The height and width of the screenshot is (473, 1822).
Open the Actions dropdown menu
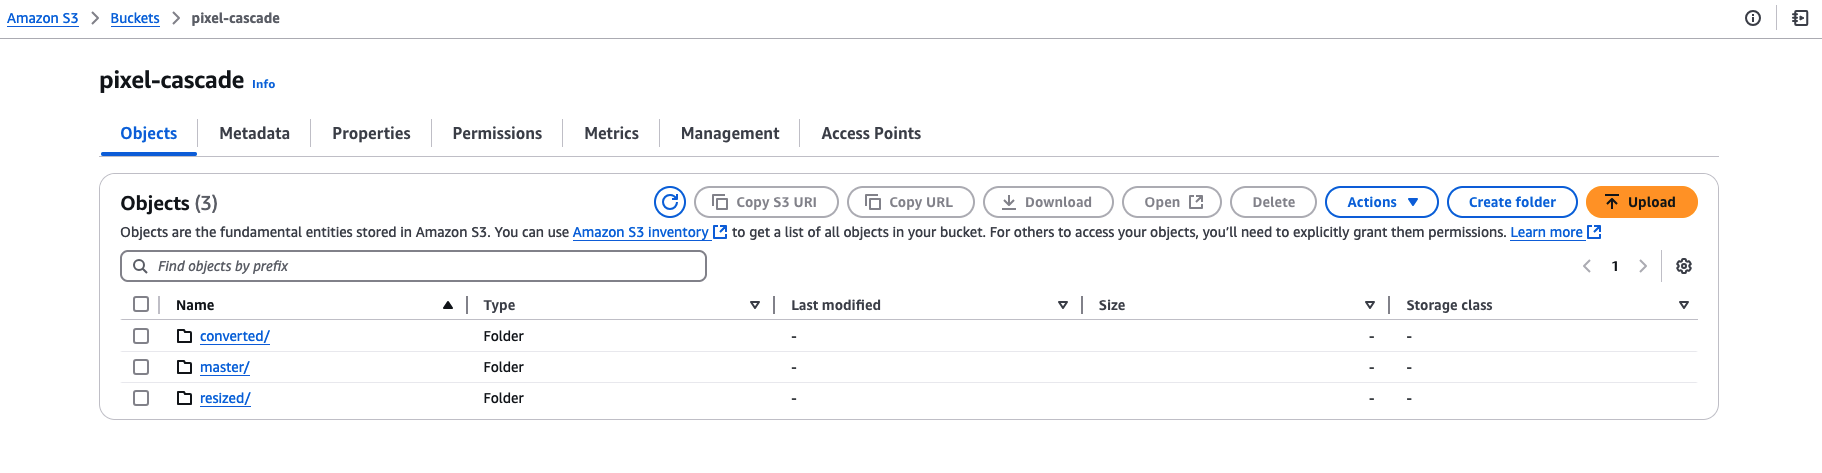tap(1381, 202)
